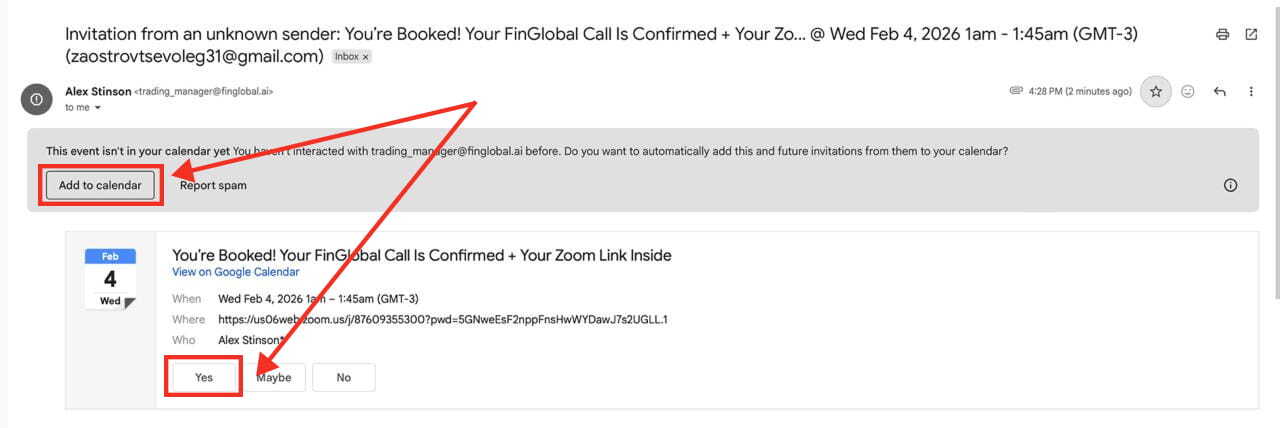Reply using the arrow icon
Screen dimensions: 1280x428
click(x=1219, y=91)
